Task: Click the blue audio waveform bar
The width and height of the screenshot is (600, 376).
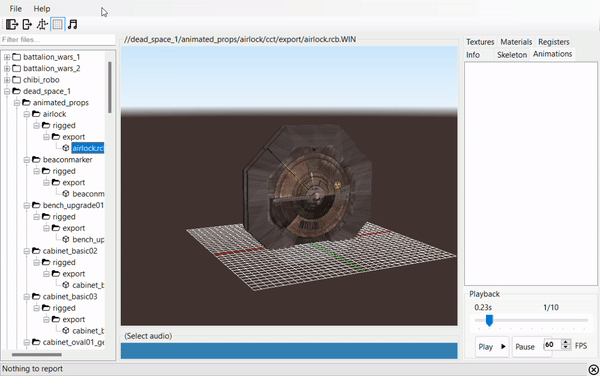Action: pos(289,351)
